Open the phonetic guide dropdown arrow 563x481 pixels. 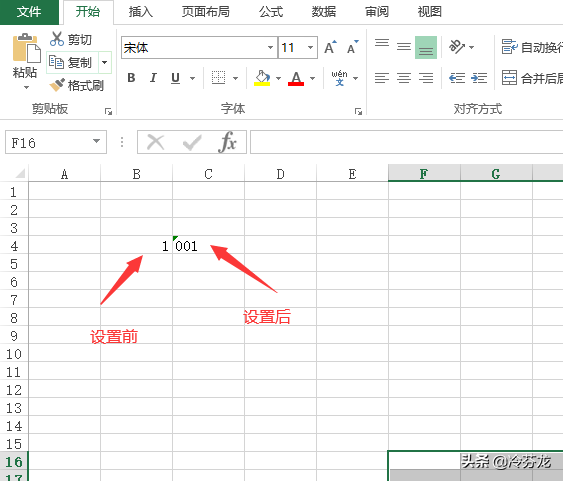click(355, 78)
